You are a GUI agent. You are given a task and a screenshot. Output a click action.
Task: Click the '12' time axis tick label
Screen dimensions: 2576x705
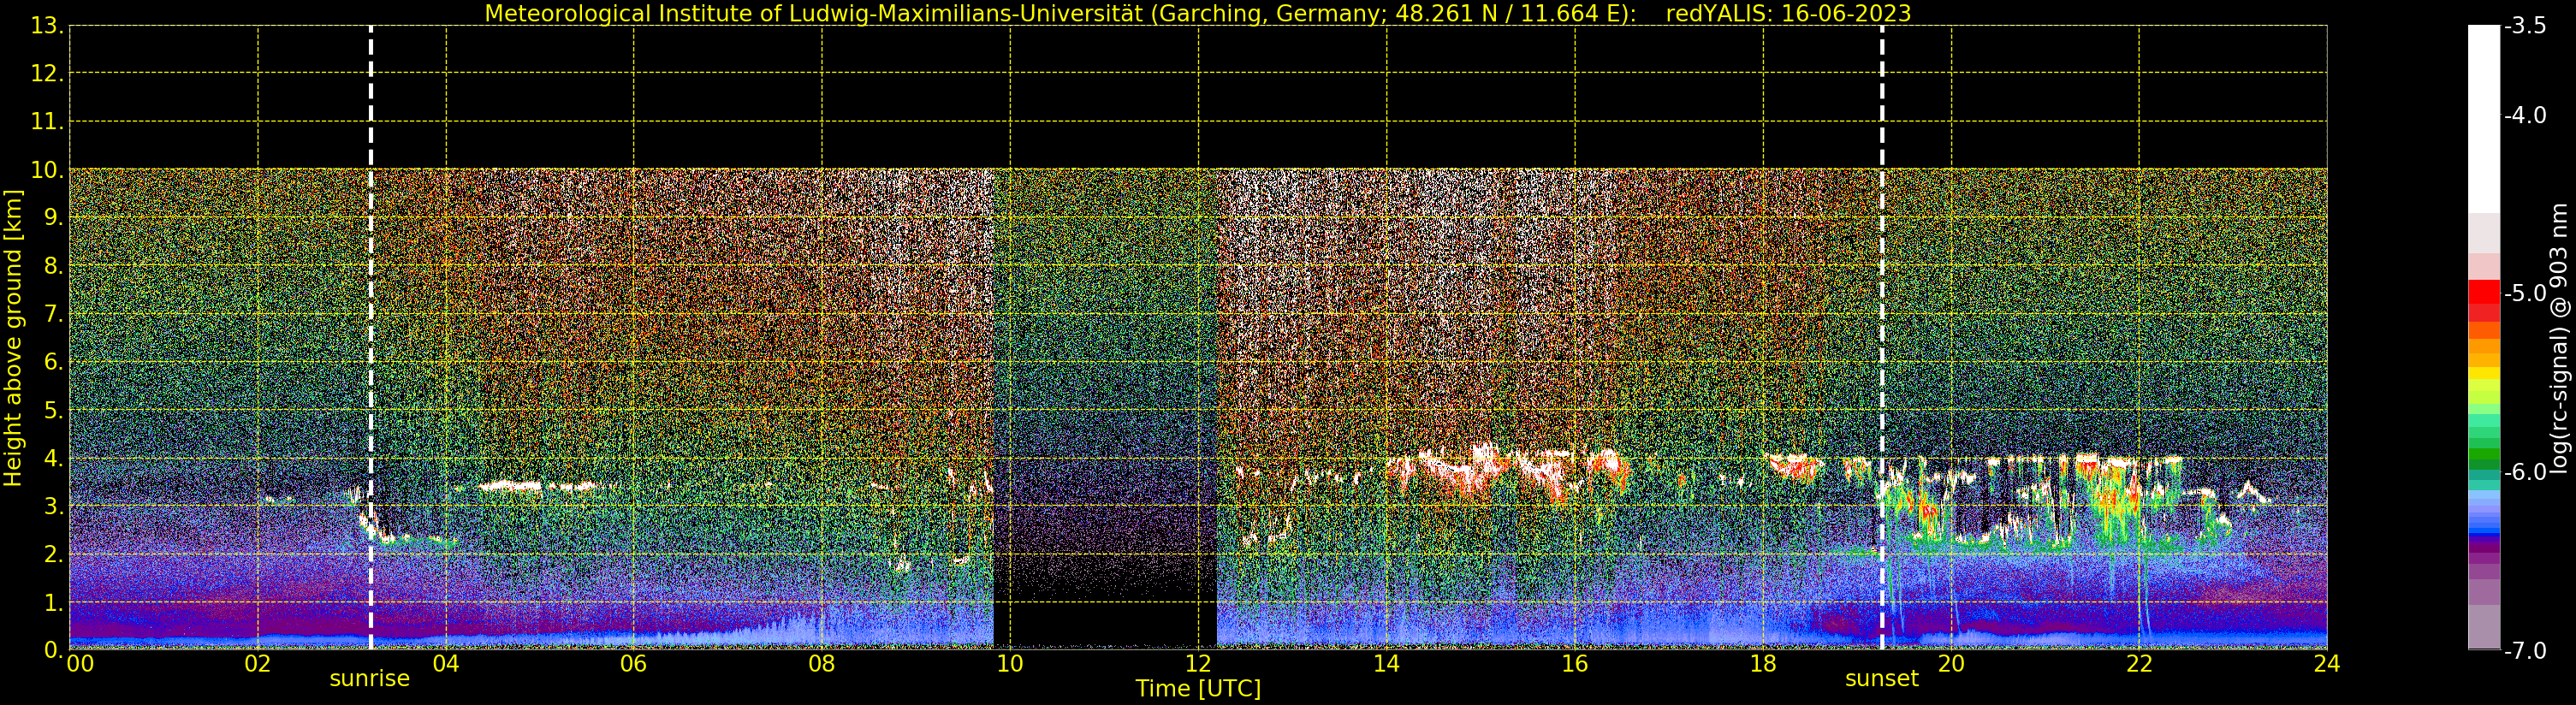(1199, 664)
